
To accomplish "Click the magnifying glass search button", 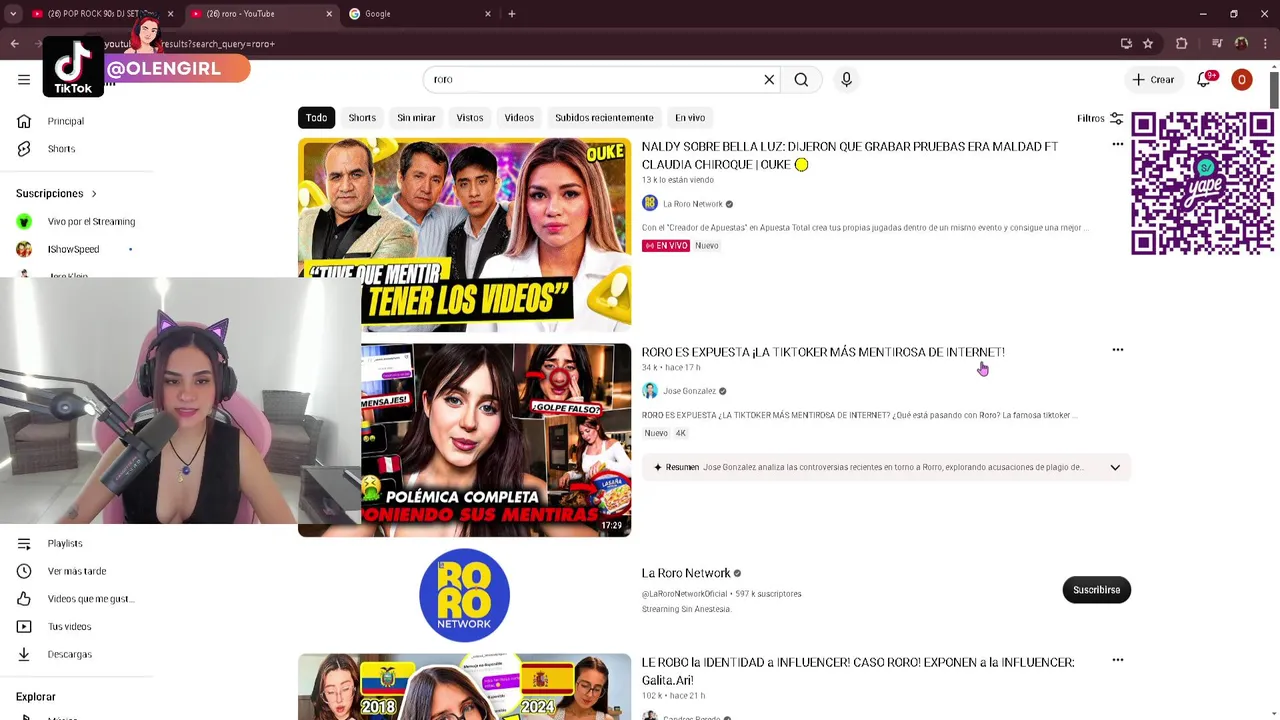I will (801, 80).
